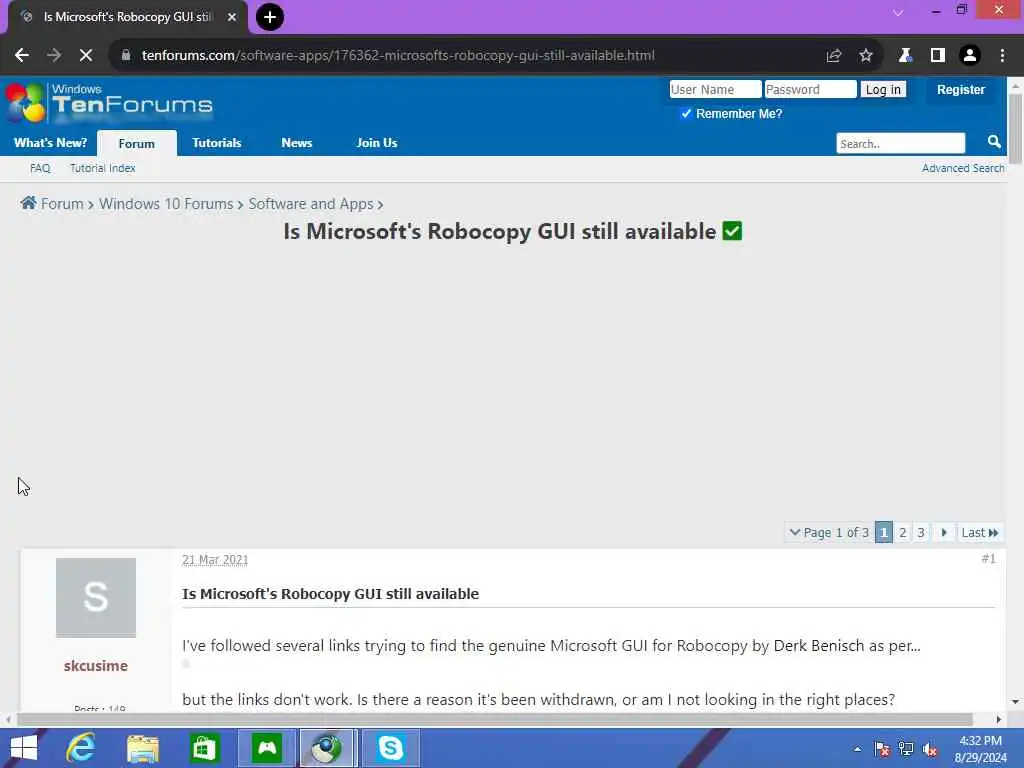The height and width of the screenshot is (768, 1024).
Task: Go back with the browser back arrow
Action: point(22,56)
